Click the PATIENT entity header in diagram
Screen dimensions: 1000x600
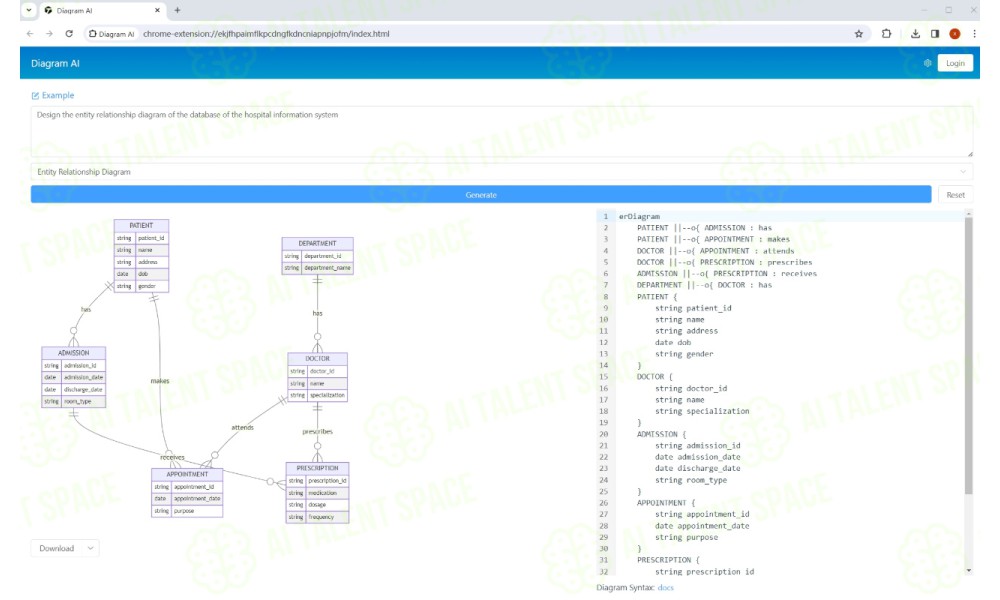tap(141, 226)
